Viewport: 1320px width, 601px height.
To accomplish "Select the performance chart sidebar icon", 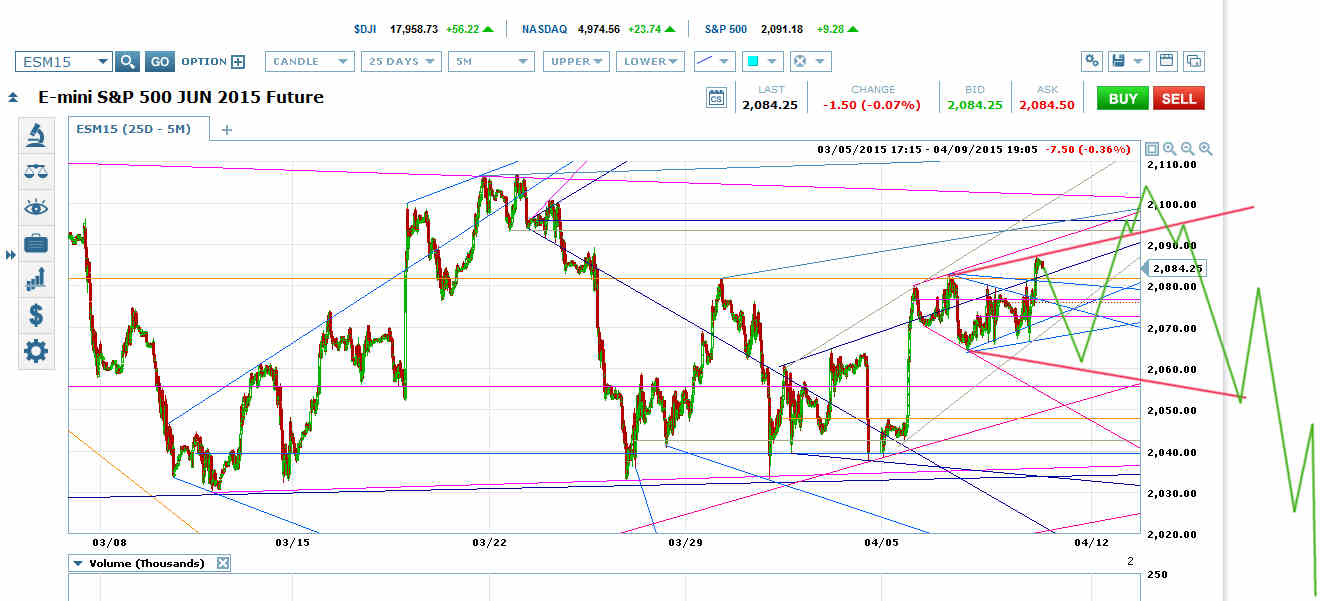I will pos(36,280).
